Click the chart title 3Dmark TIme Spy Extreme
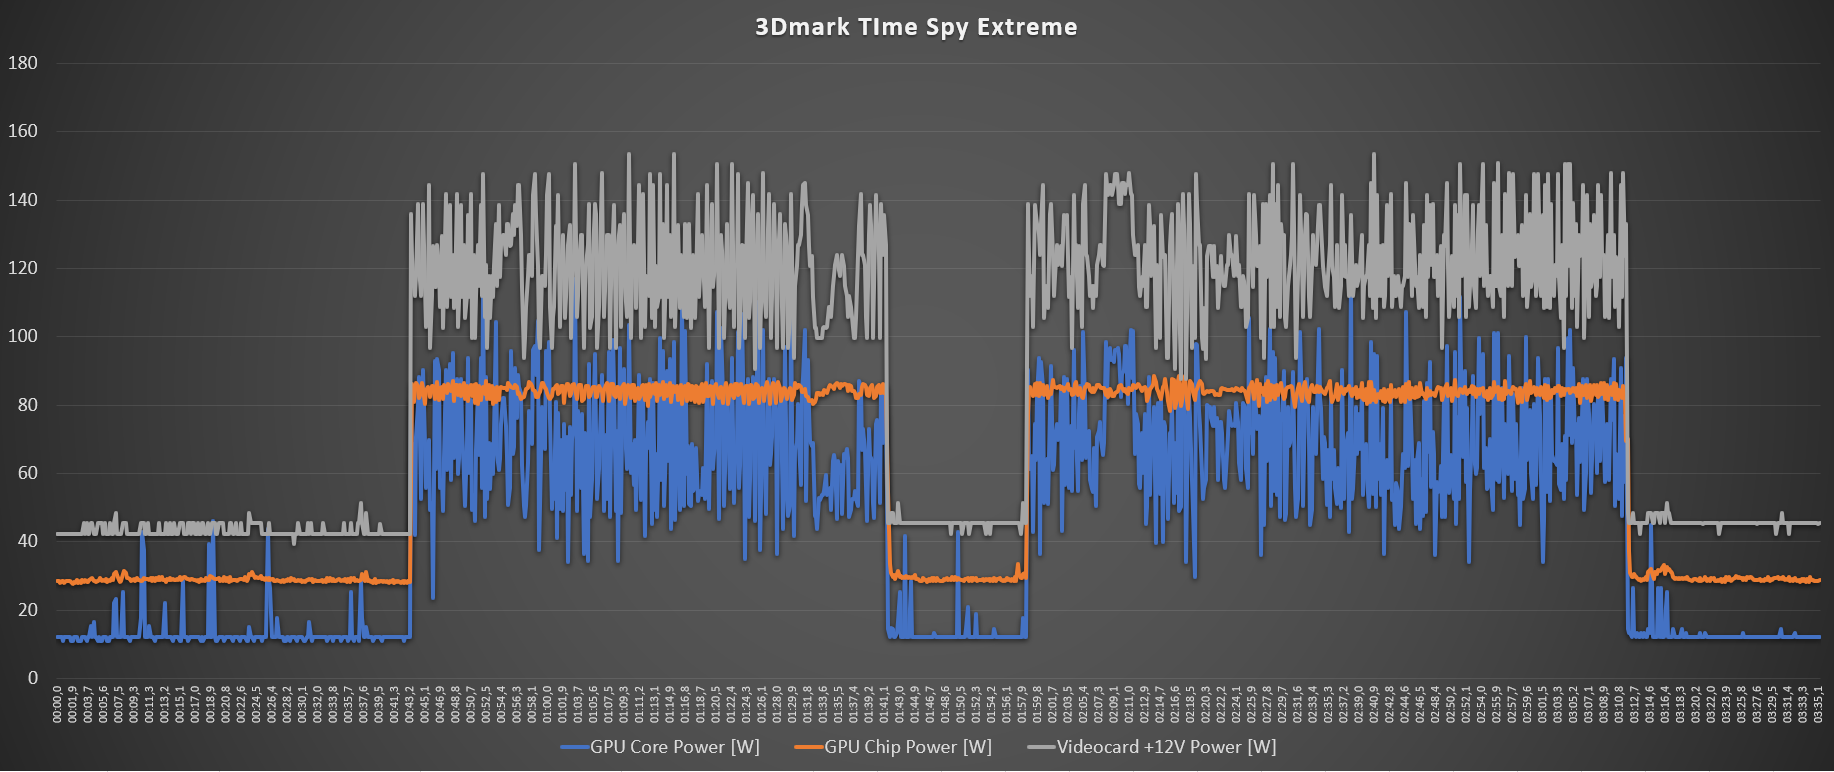The width and height of the screenshot is (1834, 772). [916, 28]
